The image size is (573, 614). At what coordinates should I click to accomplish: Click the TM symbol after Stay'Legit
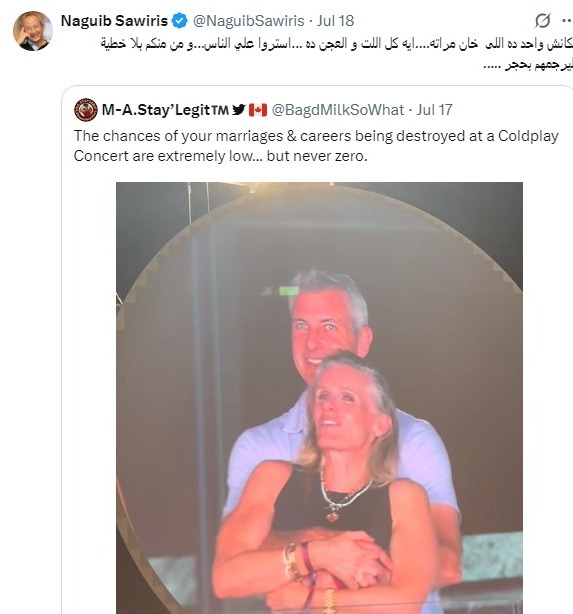click(x=220, y=110)
